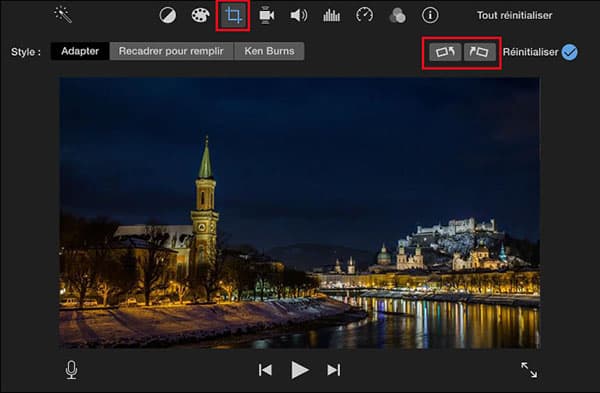The image size is (600, 393).
Task: Select the crop tool icon
Action: click(x=233, y=15)
